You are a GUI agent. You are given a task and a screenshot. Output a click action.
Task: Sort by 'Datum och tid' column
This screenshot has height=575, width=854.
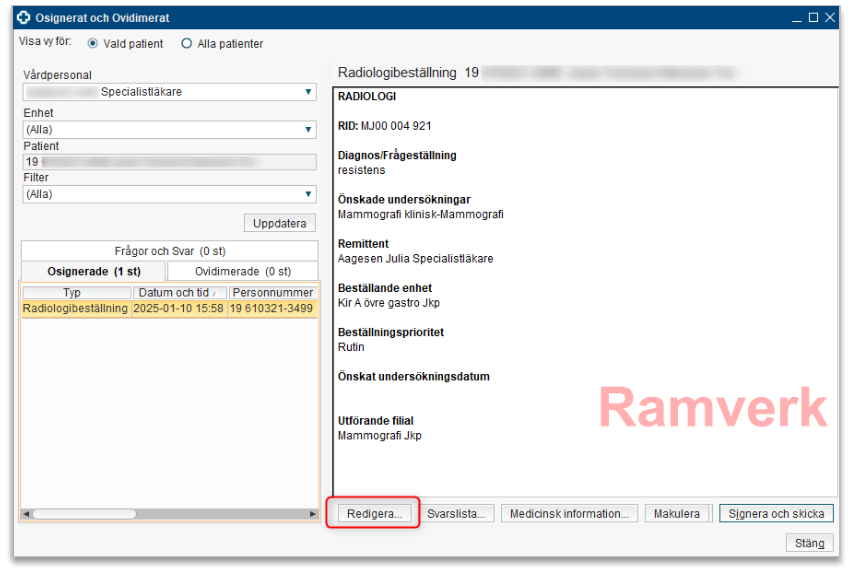(x=179, y=293)
